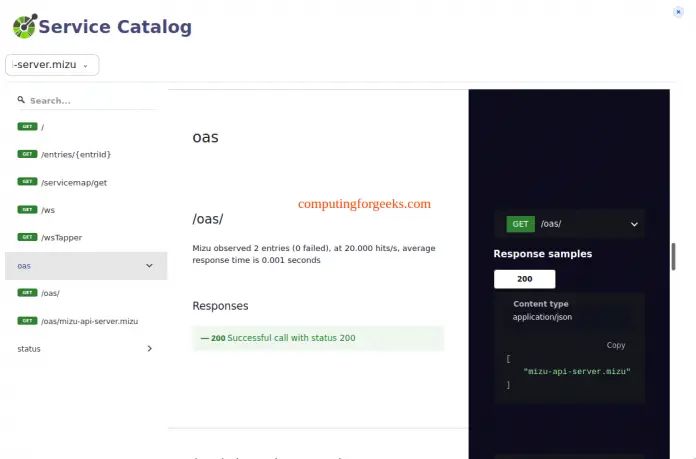Click the Service Catalog logo icon

click(23, 26)
